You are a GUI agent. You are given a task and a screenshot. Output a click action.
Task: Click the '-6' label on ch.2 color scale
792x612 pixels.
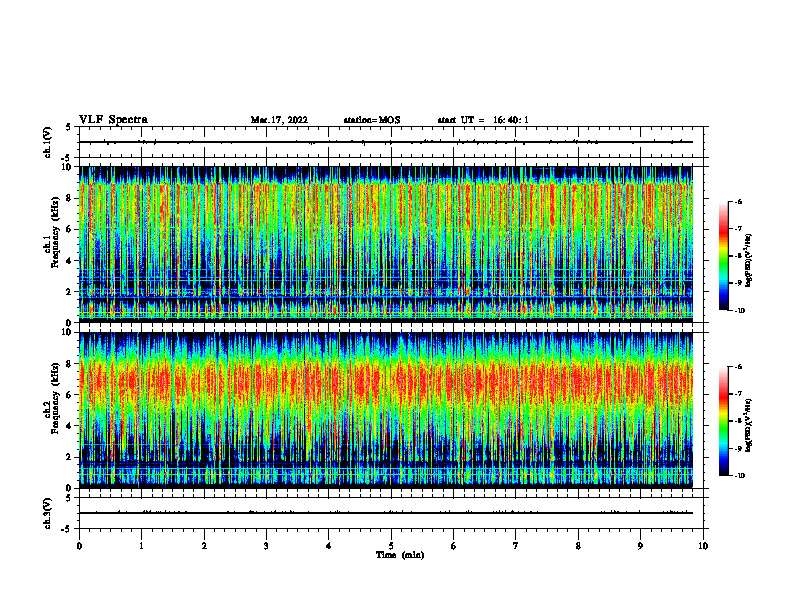point(738,367)
